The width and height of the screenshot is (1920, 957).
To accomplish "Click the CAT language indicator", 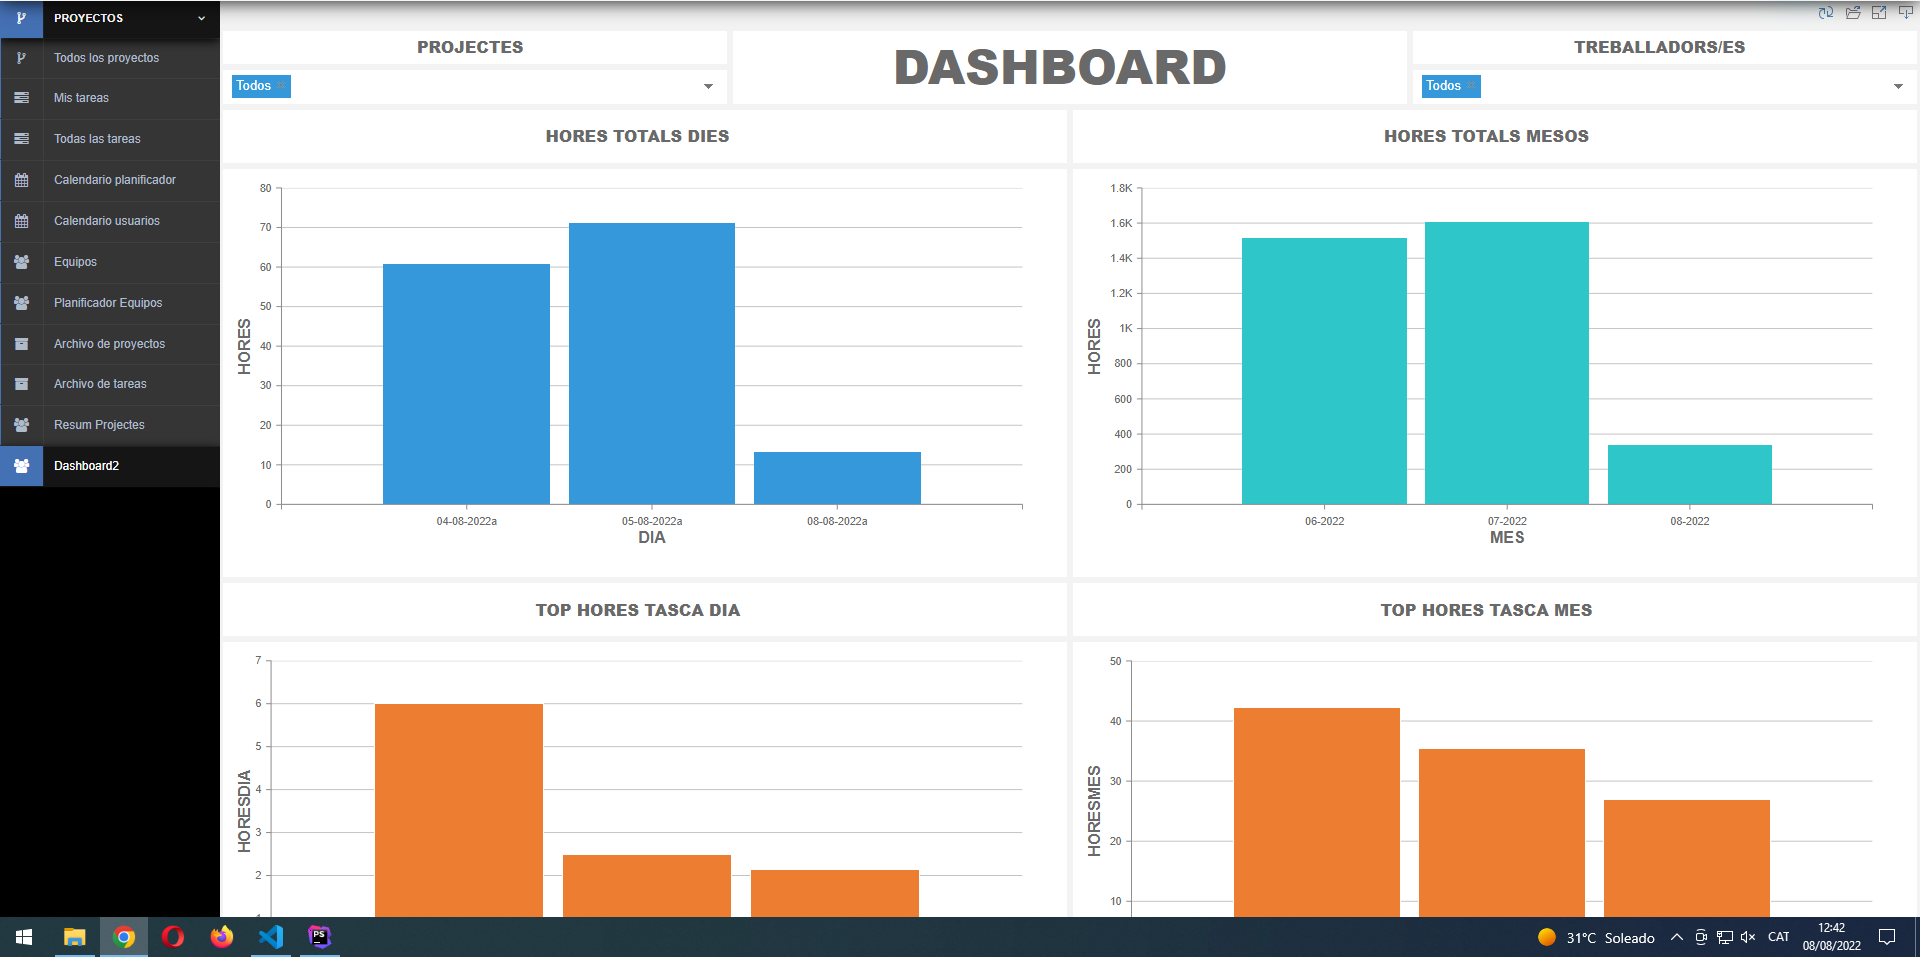I will click(1778, 937).
